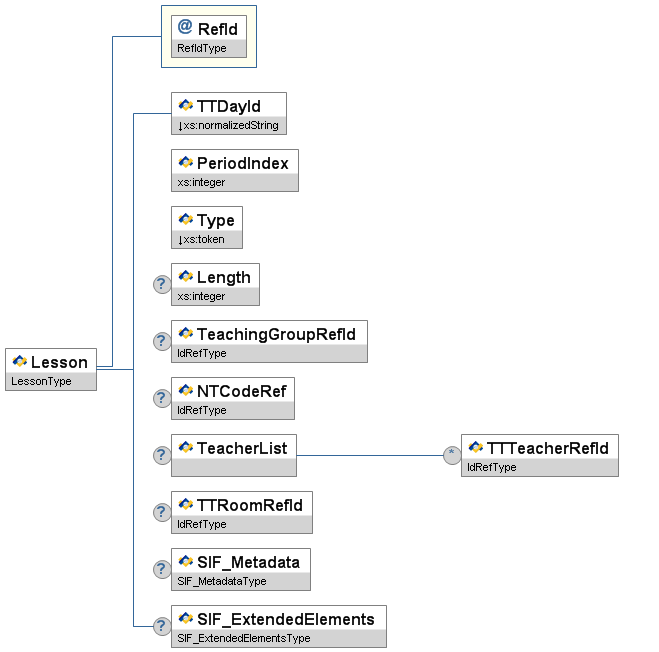Click the asterisk multiplicity marker before TTTeacherRefId
This screenshot has height=652, width=659.
coord(452,455)
